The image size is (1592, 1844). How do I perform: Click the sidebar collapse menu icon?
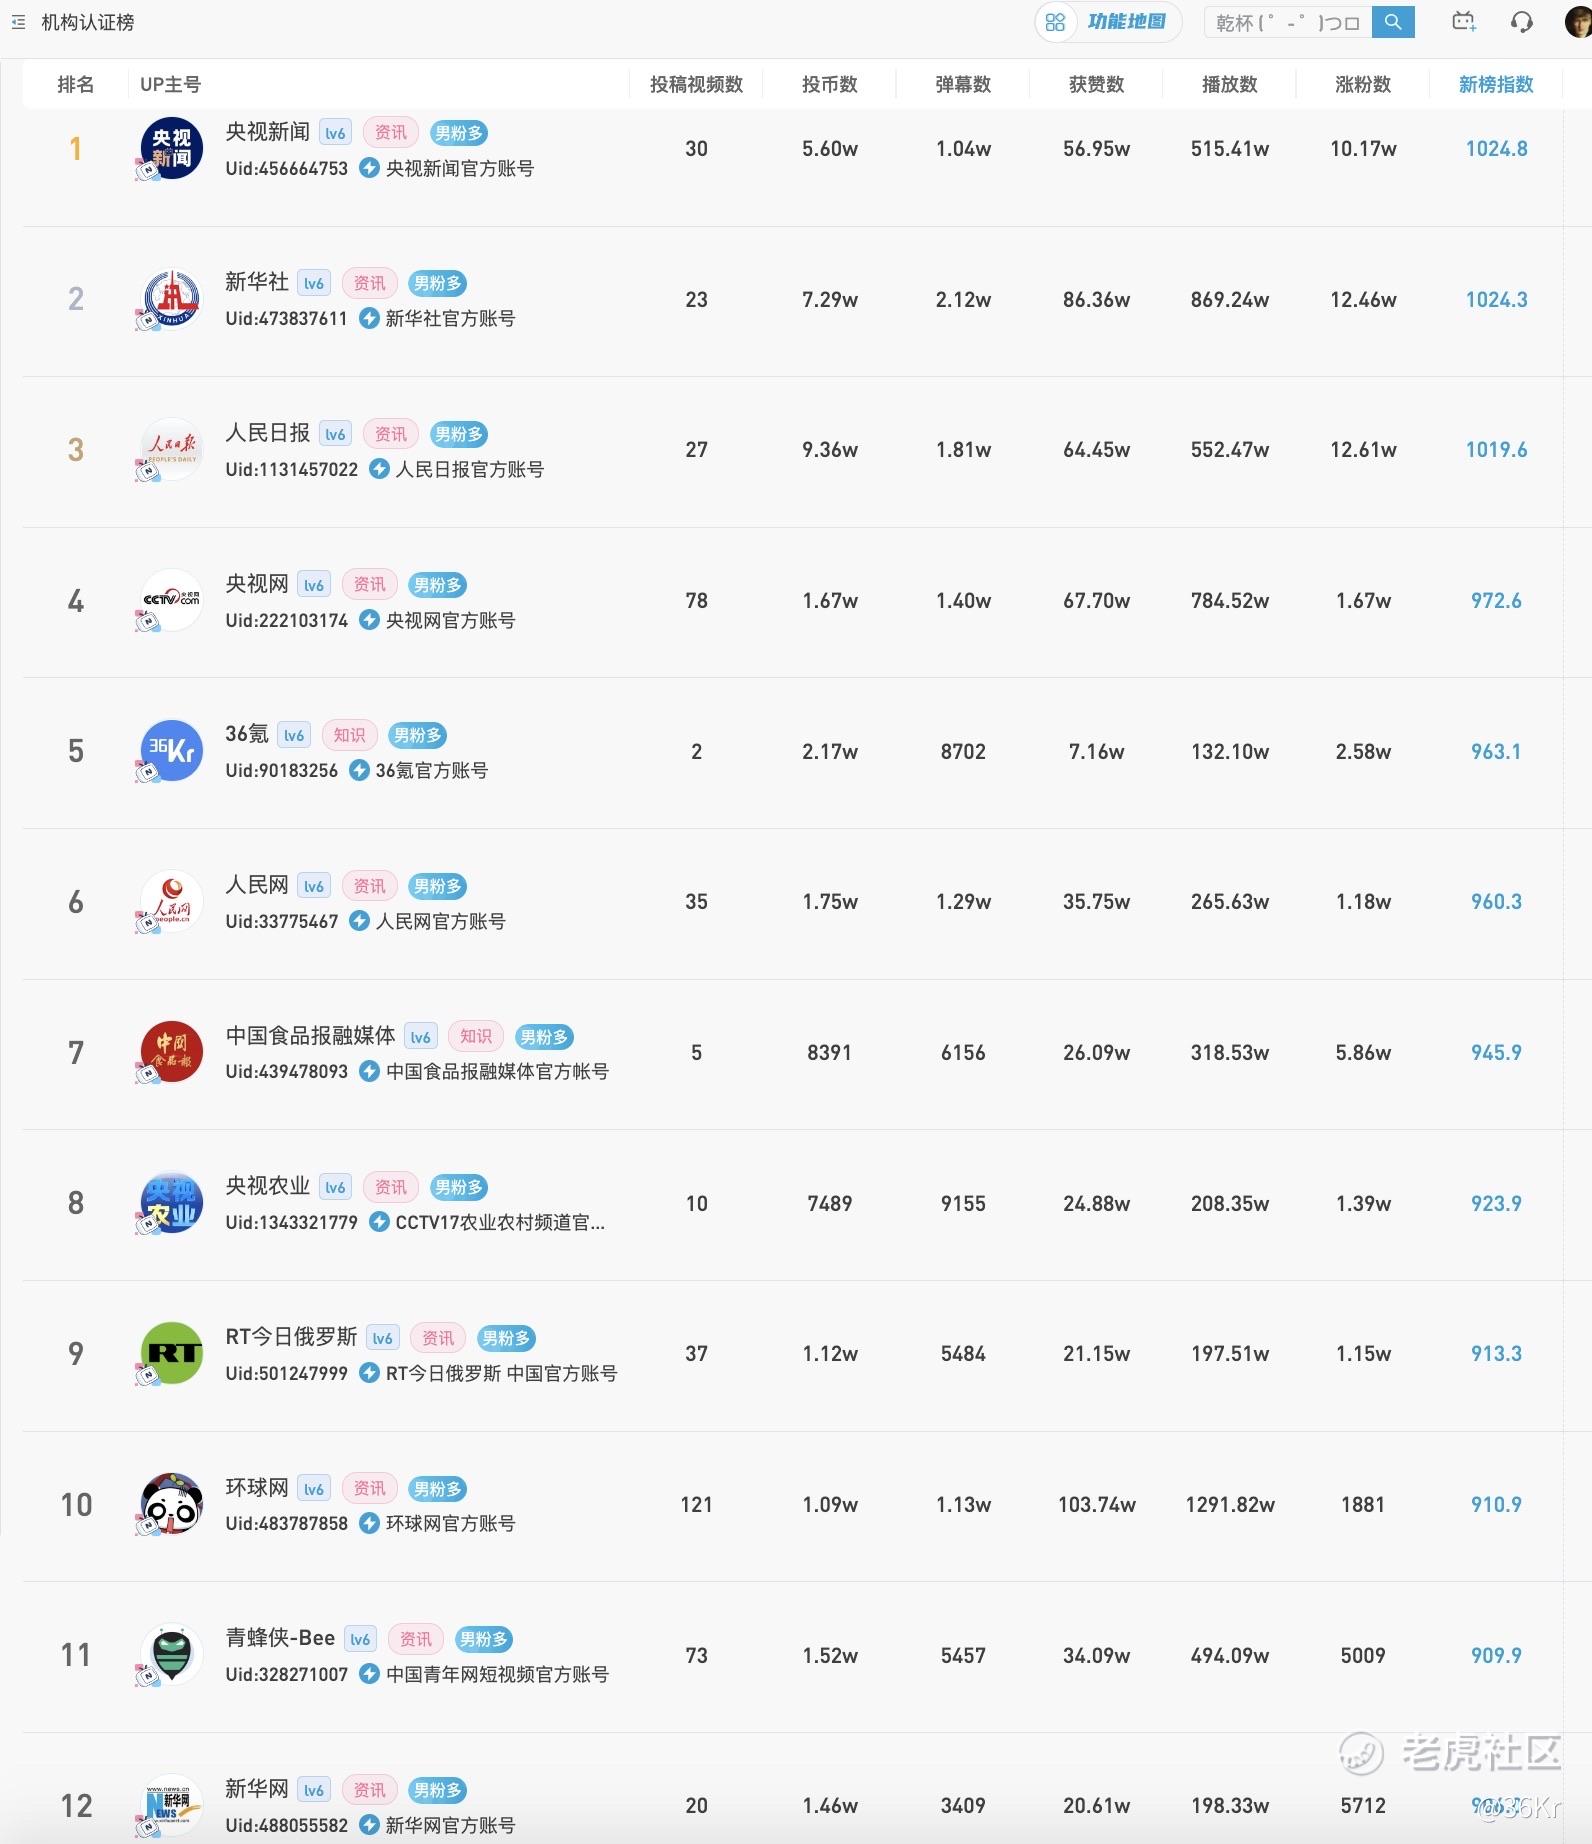(x=18, y=22)
